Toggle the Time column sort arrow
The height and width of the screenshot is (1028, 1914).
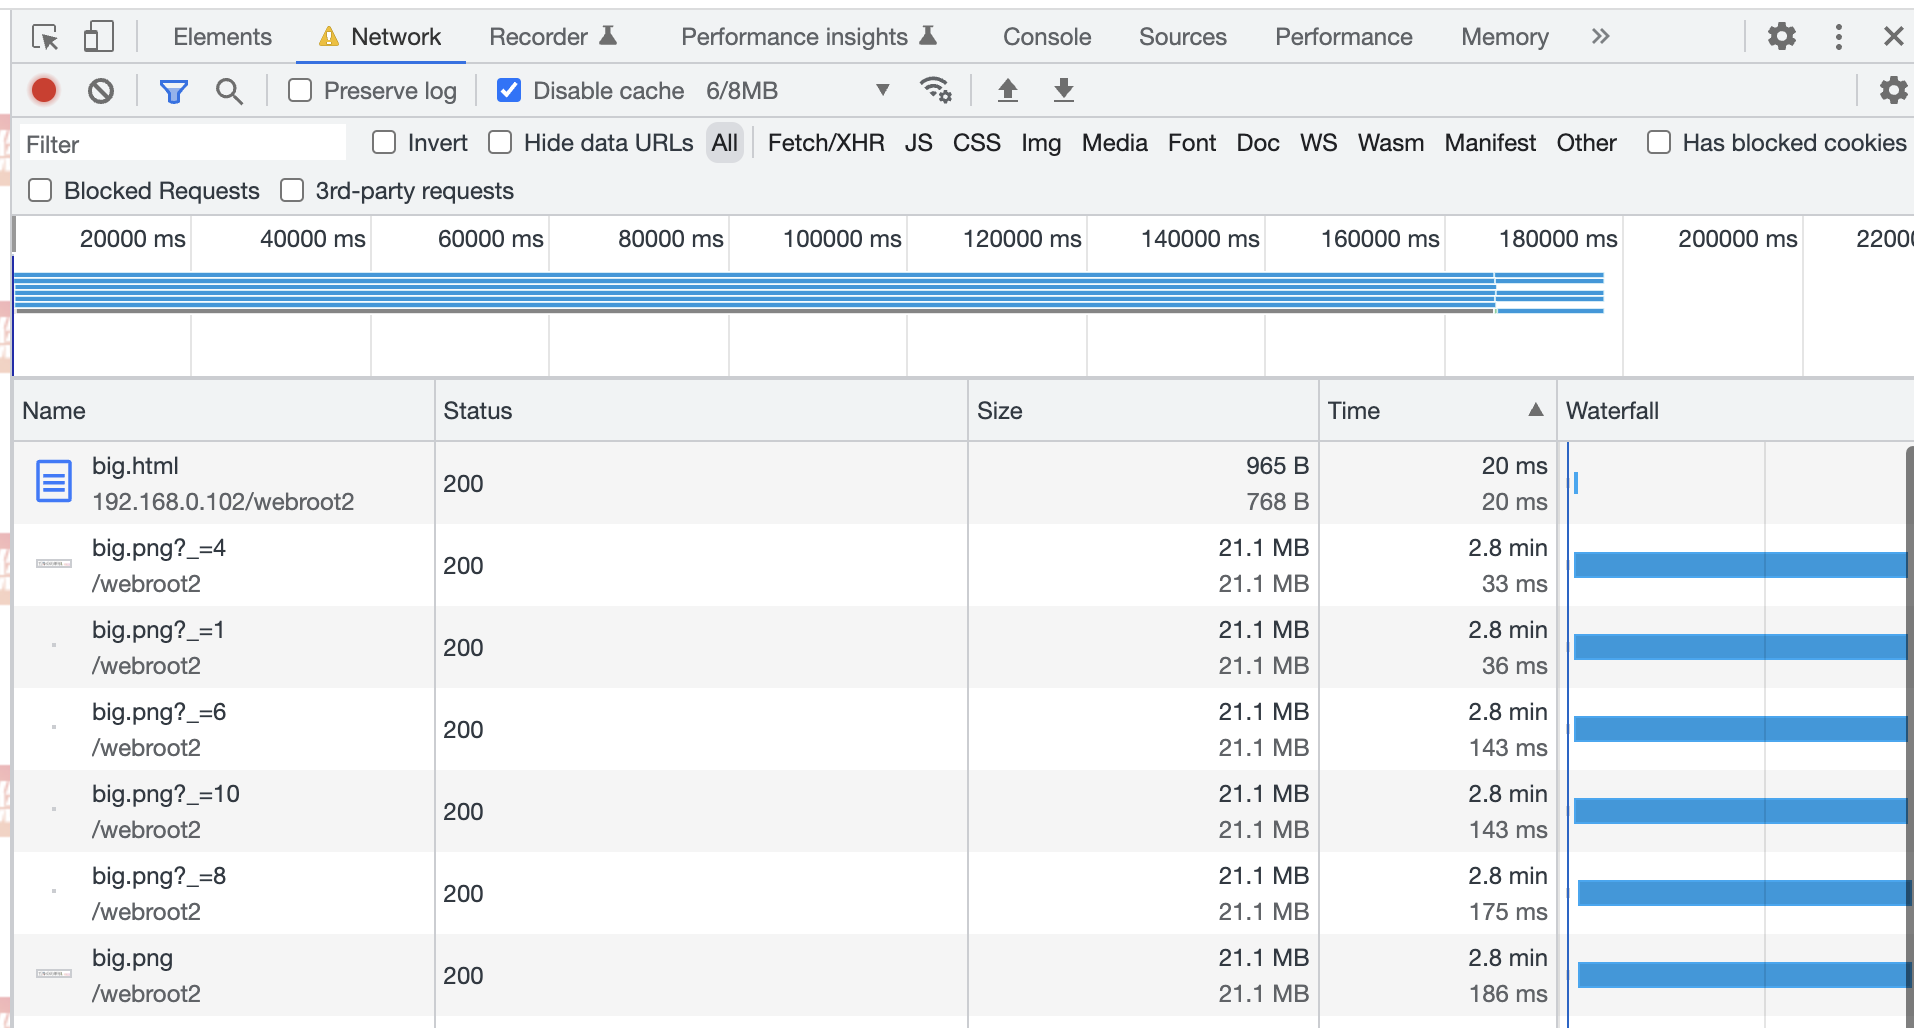point(1536,410)
